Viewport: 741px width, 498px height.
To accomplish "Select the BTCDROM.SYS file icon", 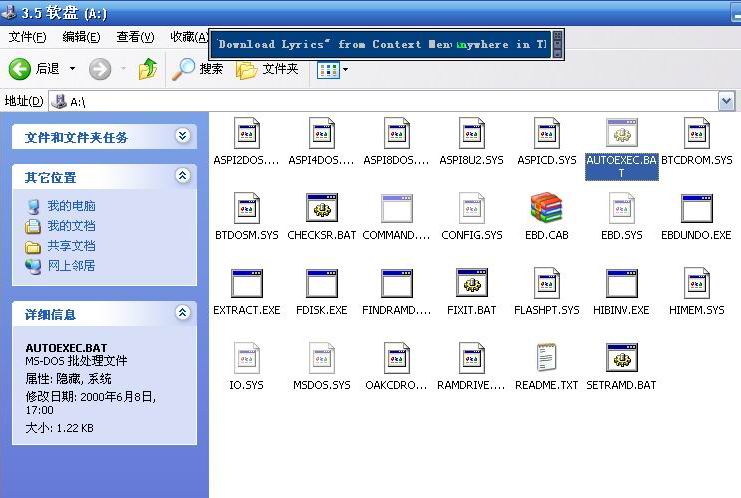I will [x=697, y=133].
